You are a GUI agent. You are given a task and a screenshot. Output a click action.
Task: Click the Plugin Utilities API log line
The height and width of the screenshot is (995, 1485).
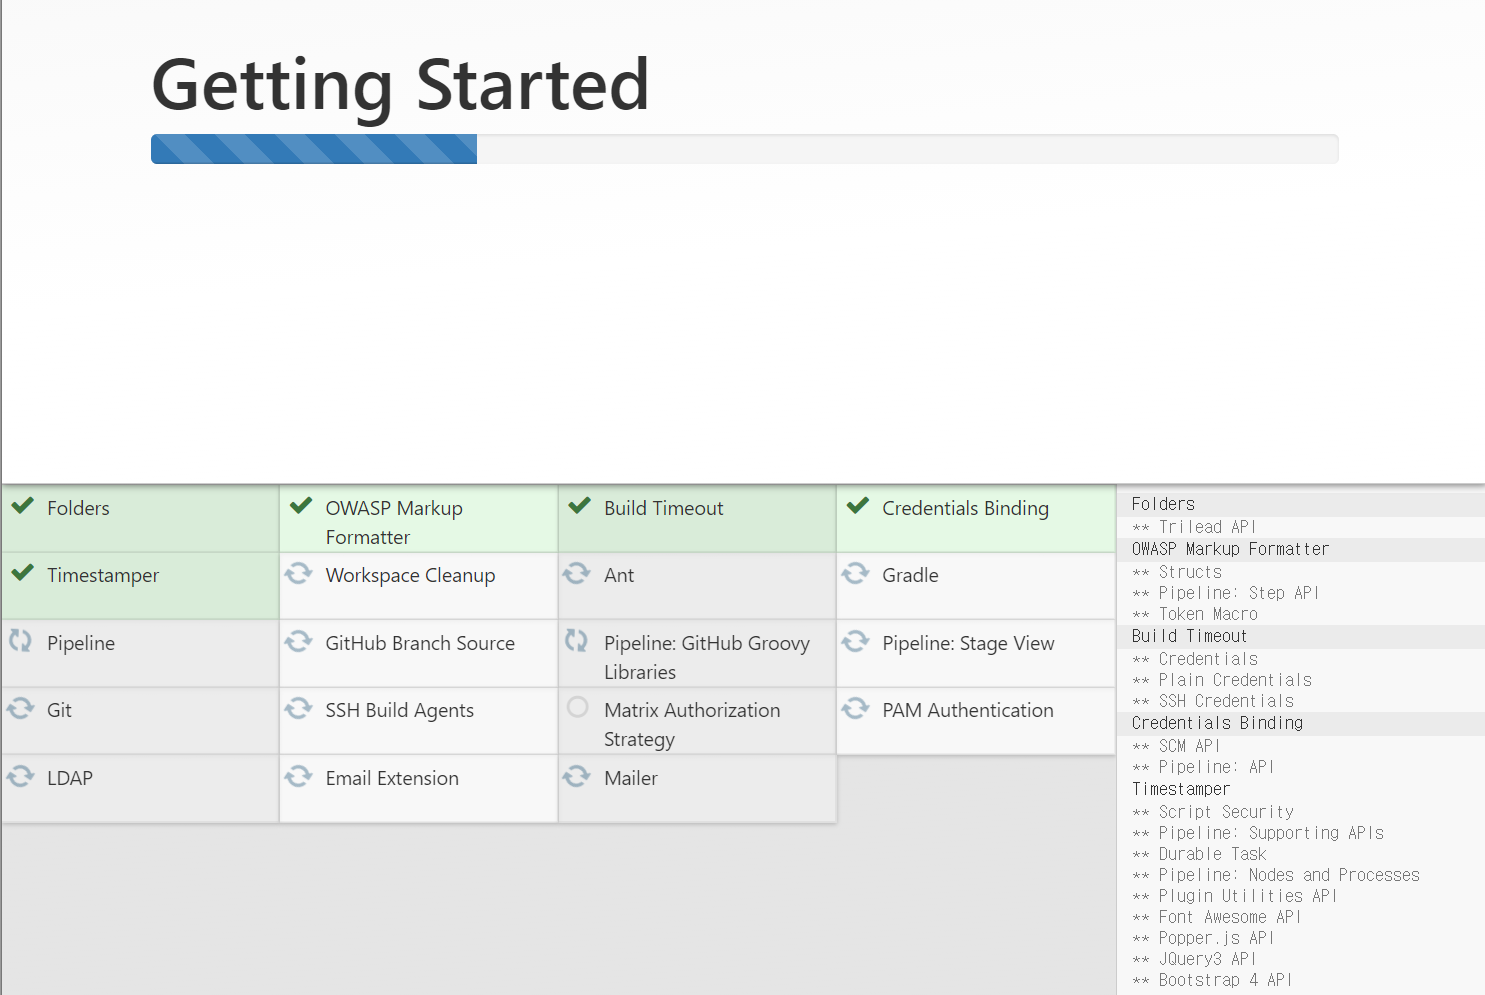1234,896
